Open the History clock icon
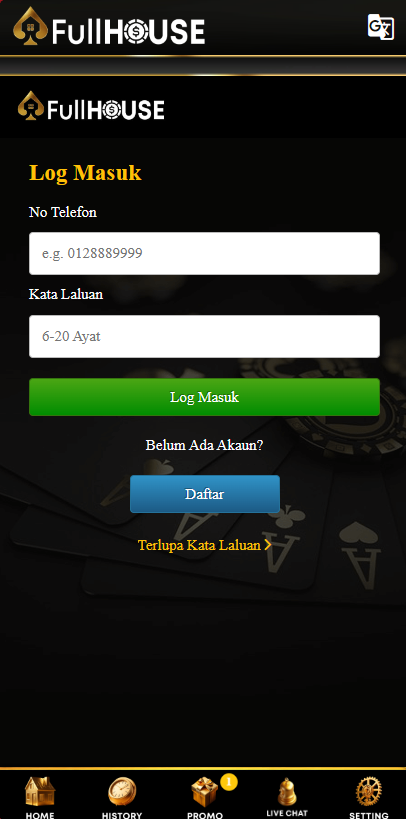This screenshot has height=819, width=406. [x=122, y=792]
